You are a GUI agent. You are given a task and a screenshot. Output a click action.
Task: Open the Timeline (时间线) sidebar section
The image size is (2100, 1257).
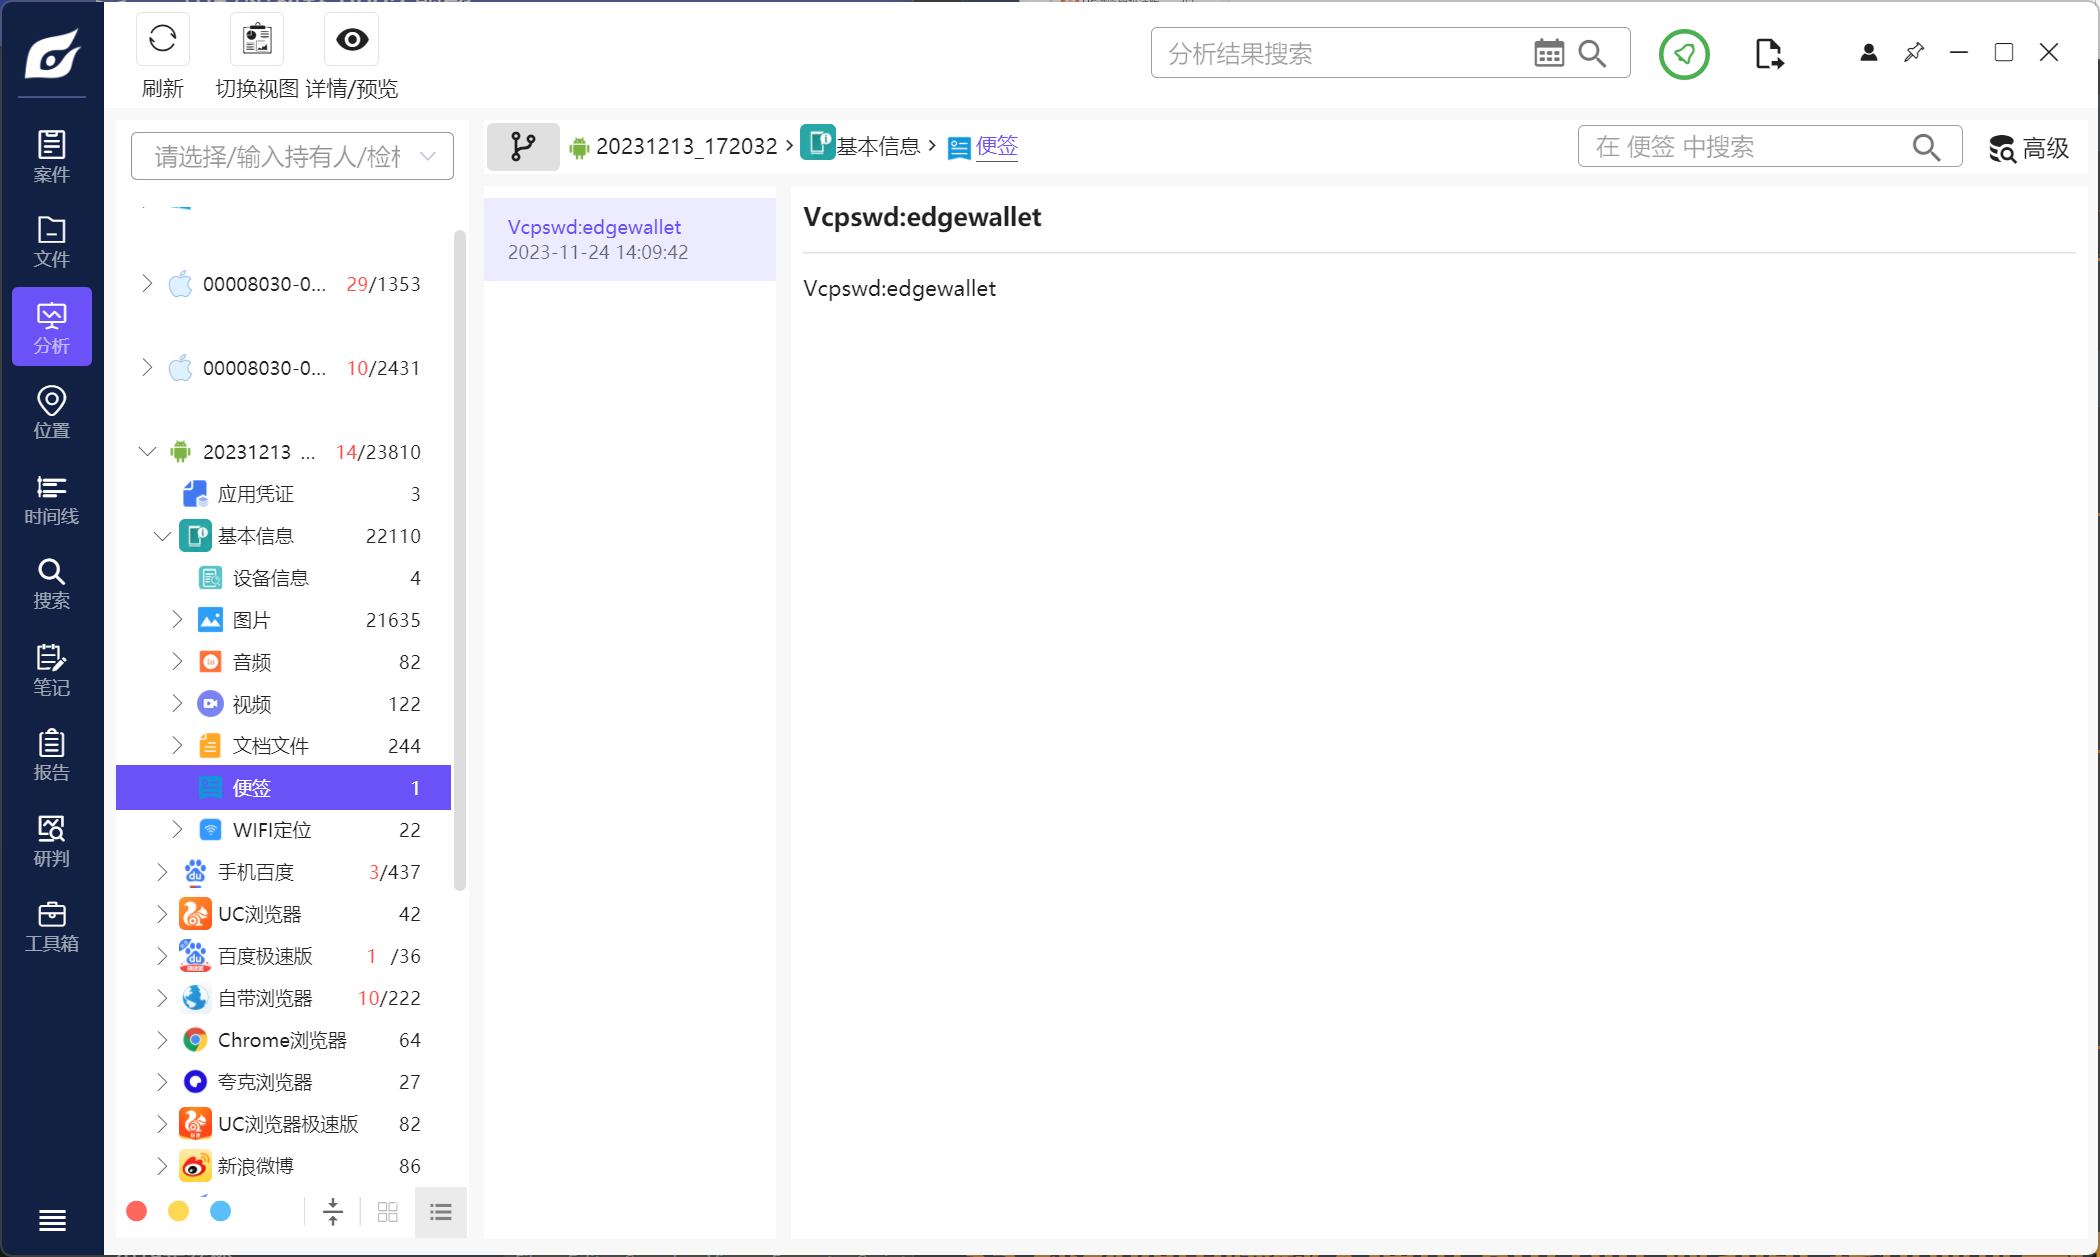point(51,498)
